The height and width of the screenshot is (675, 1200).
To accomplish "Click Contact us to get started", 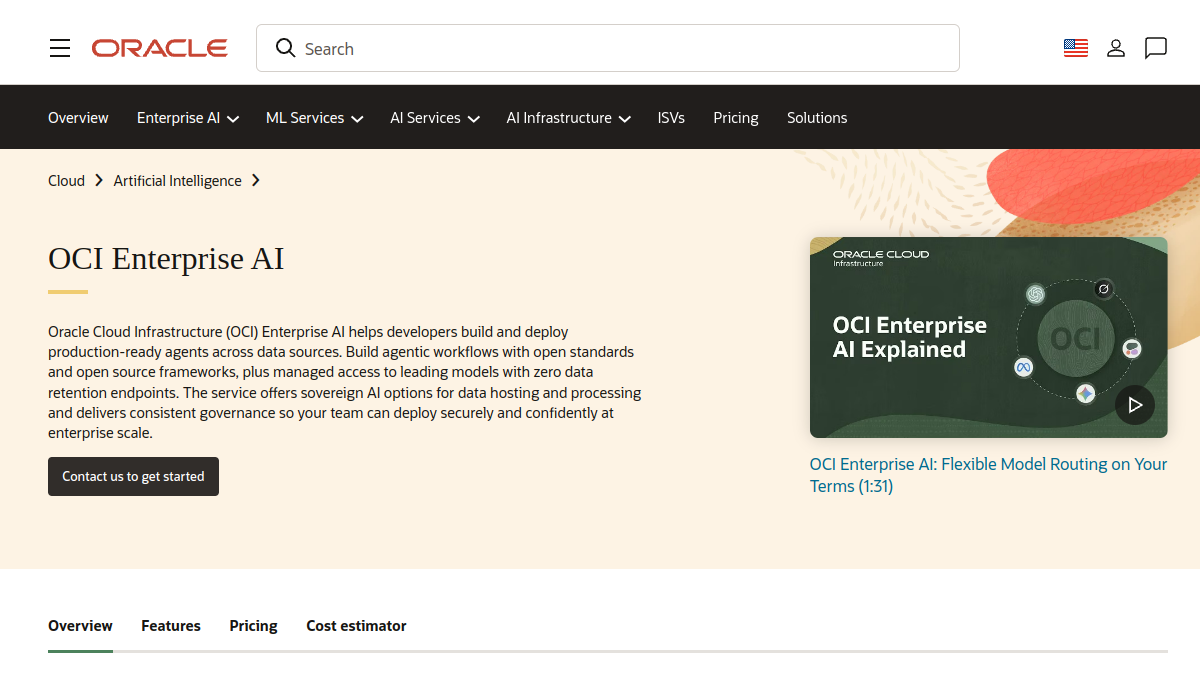I will click(x=133, y=477).
